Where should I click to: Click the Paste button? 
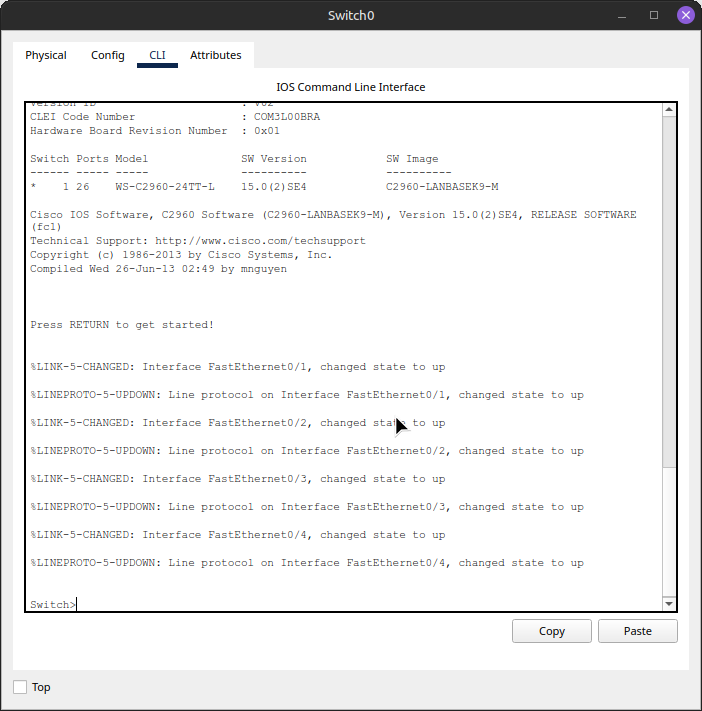coord(638,631)
